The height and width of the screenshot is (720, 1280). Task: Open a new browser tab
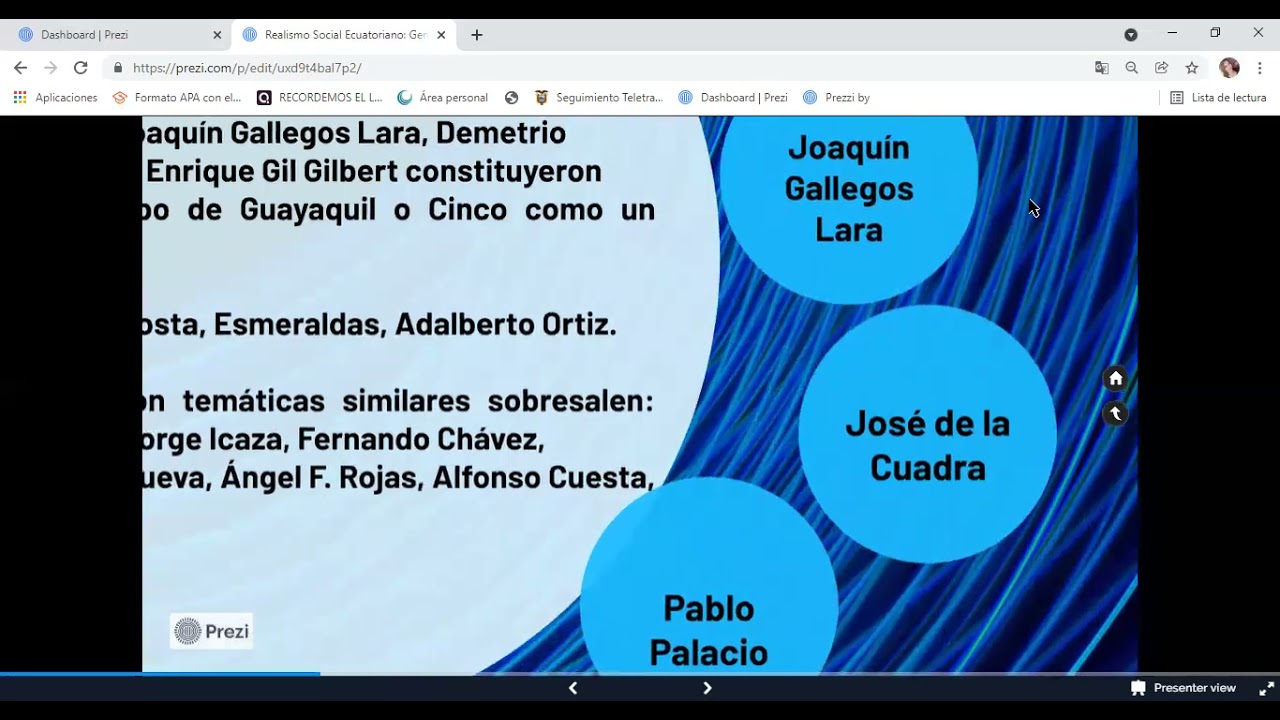click(477, 35)
